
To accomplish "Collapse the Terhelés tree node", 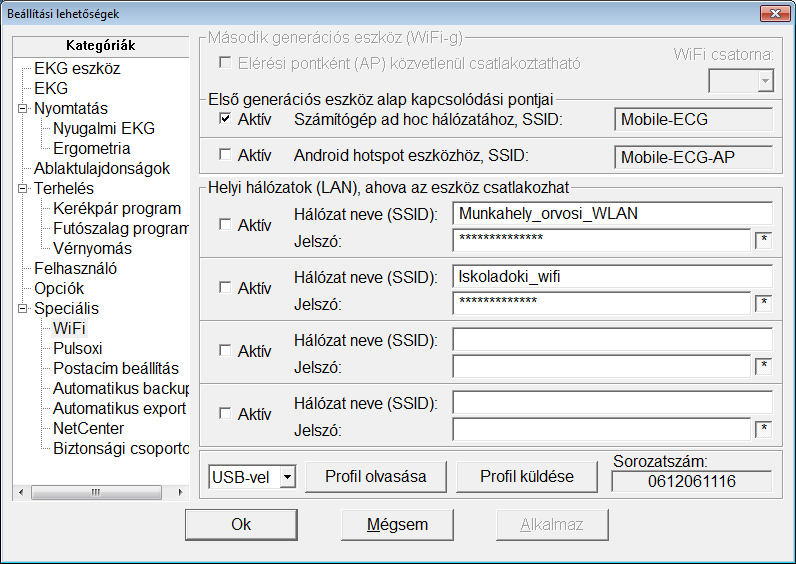I will click(x=22, y=188).
